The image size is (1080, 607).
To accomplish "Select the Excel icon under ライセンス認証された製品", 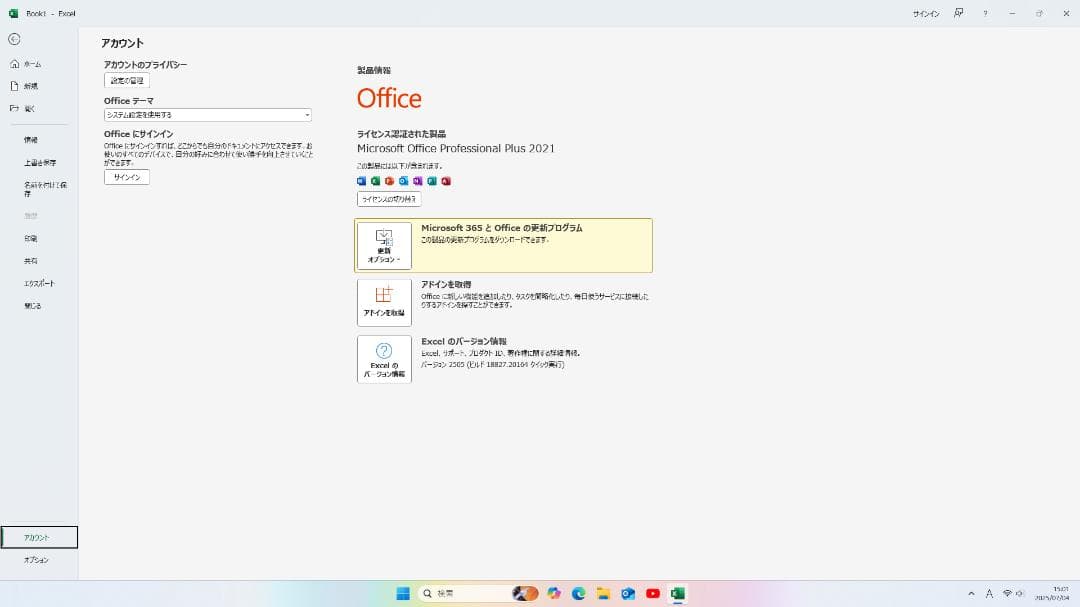I will [375, 181].
